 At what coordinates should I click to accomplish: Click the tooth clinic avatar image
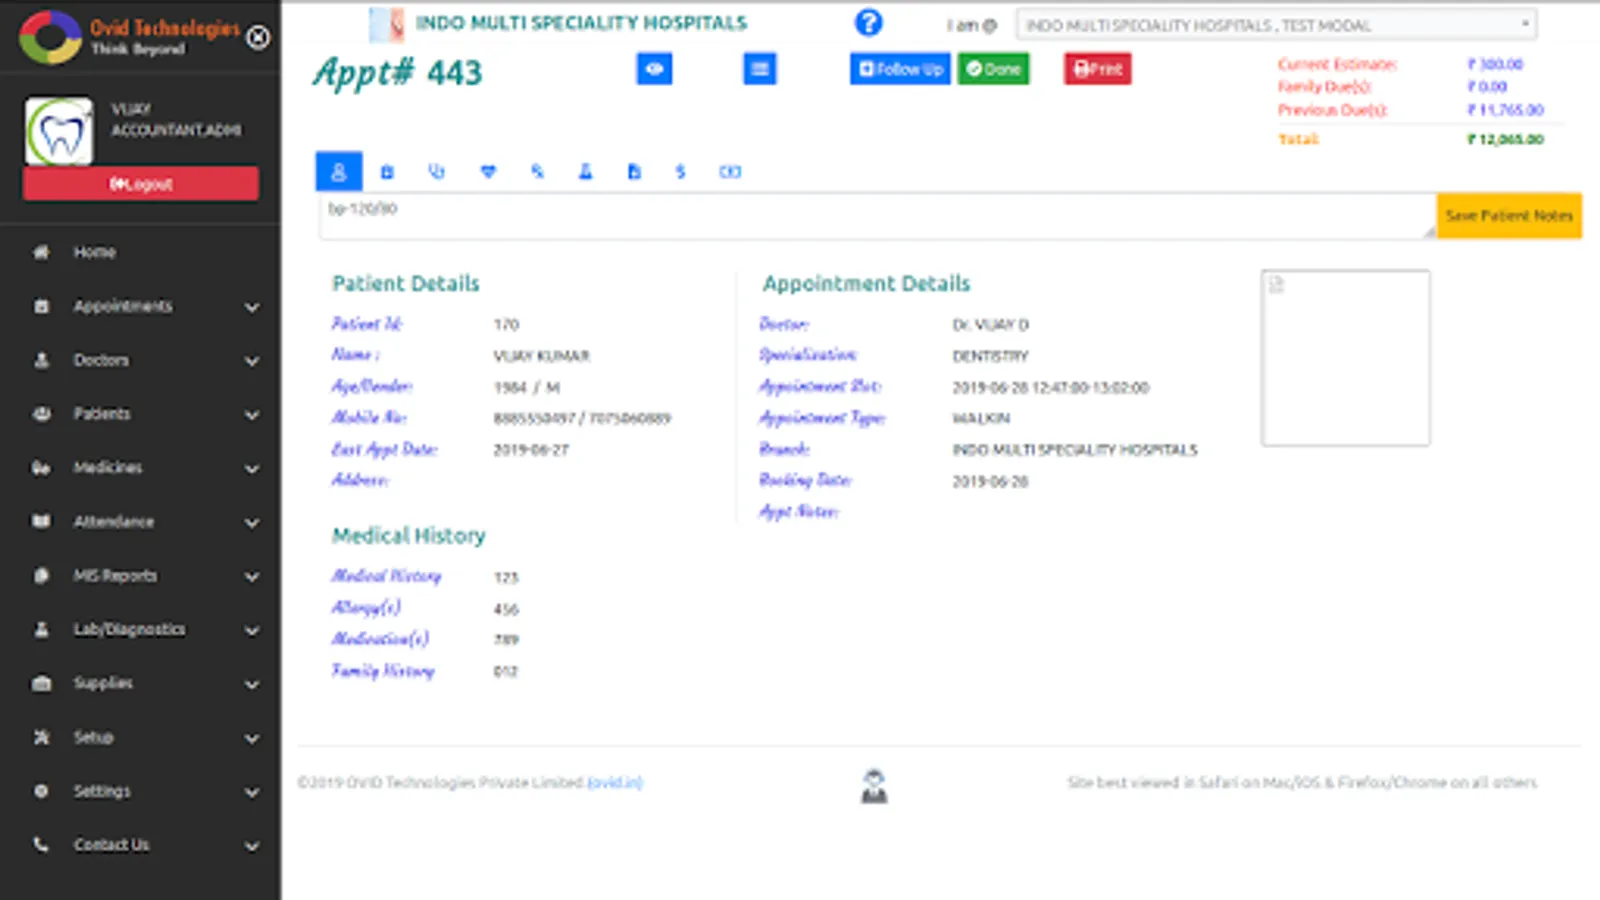(x=59, y=131)
